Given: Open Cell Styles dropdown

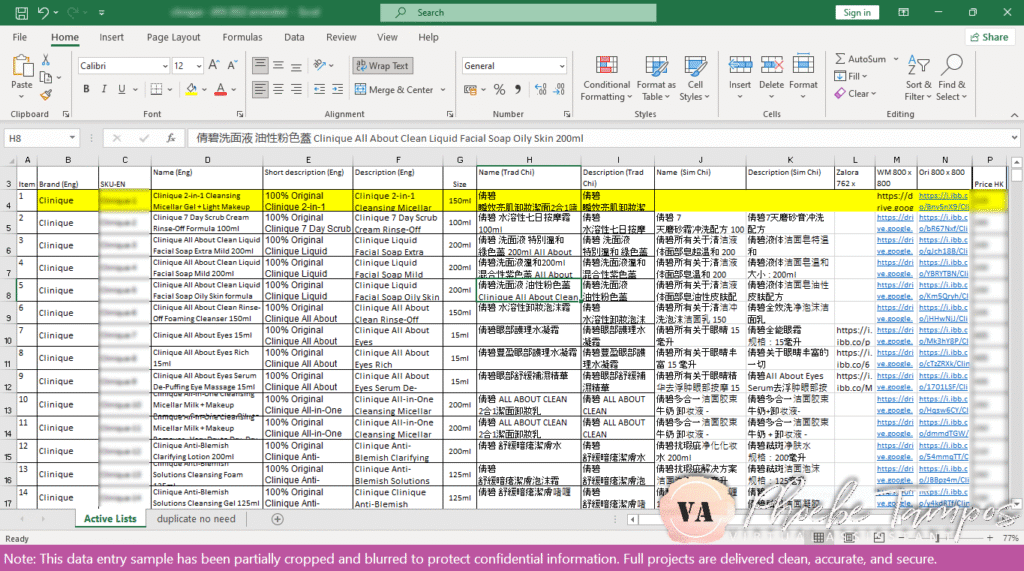Looking at the screenshot, I should 695,78.
